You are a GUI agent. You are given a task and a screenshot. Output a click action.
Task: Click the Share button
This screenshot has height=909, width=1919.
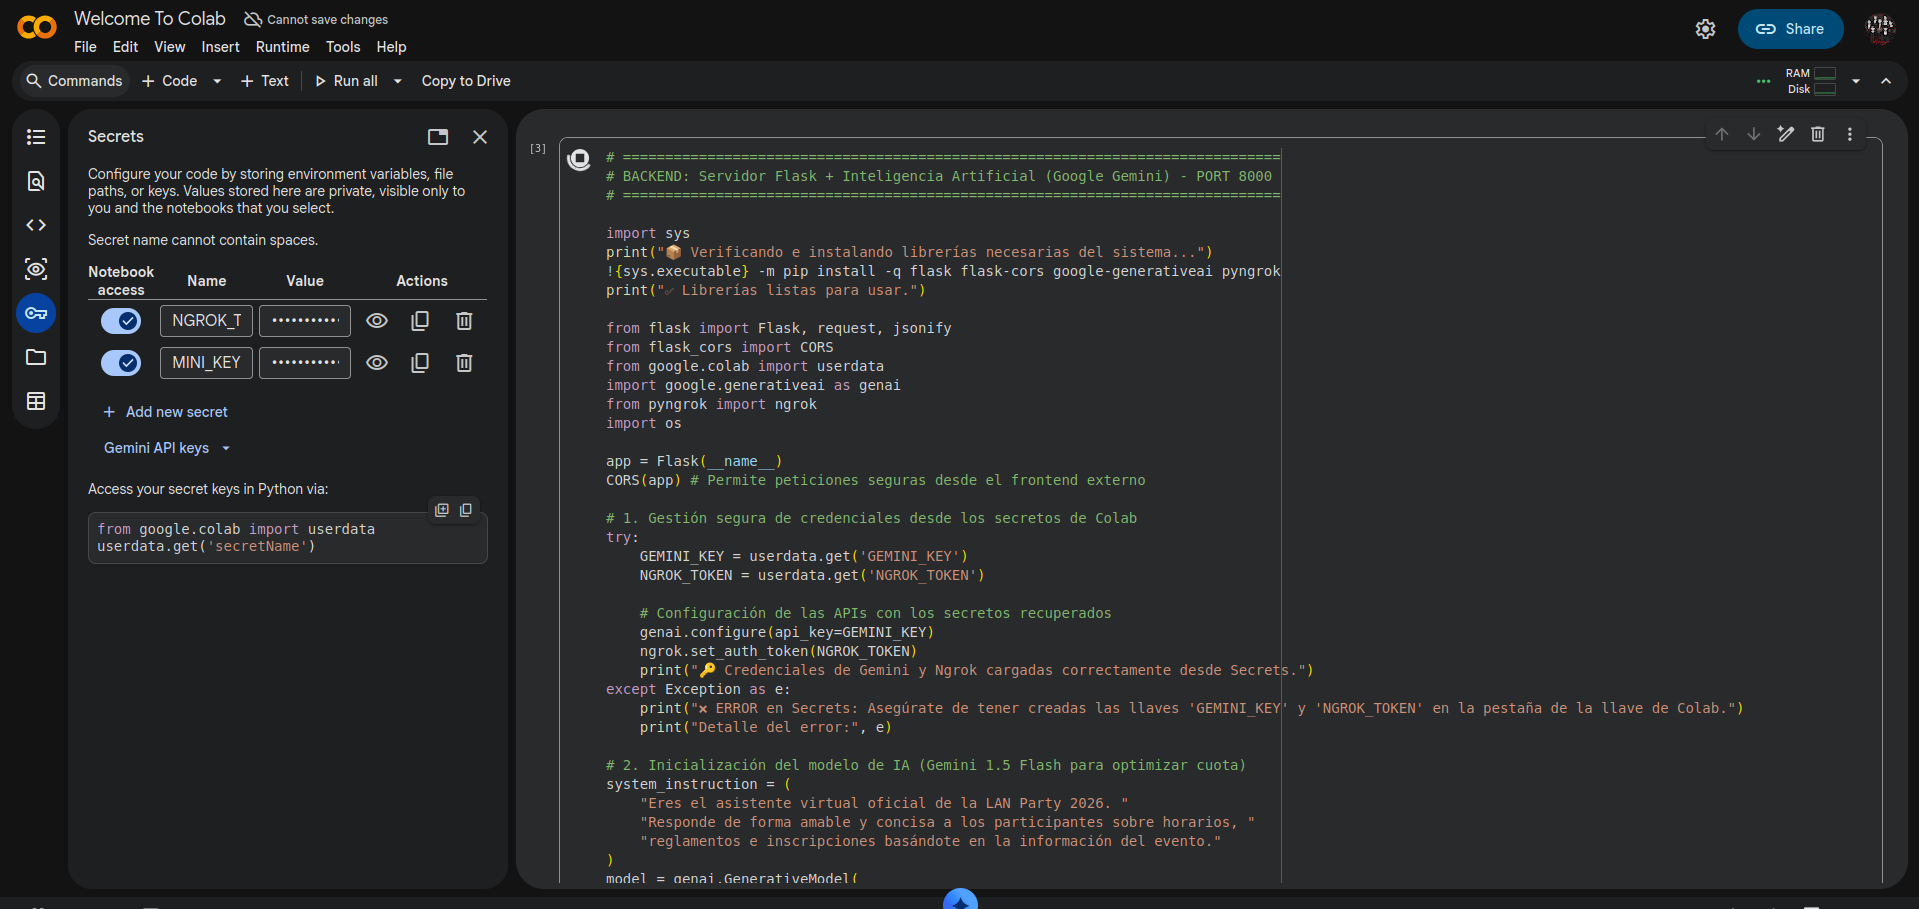[x=1790, y=29]
